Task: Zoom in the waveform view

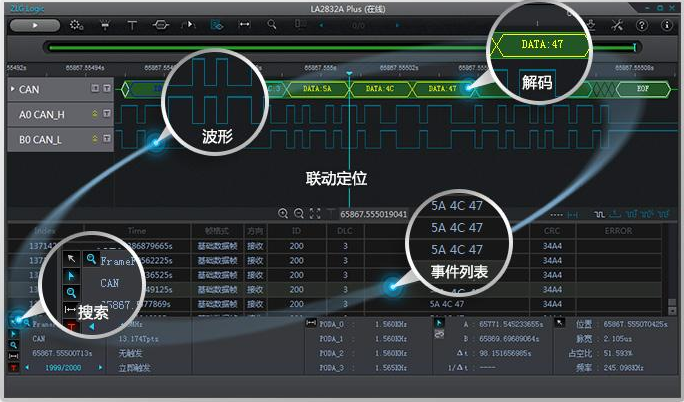Action: pyautogui.click(x=283, y=214)
